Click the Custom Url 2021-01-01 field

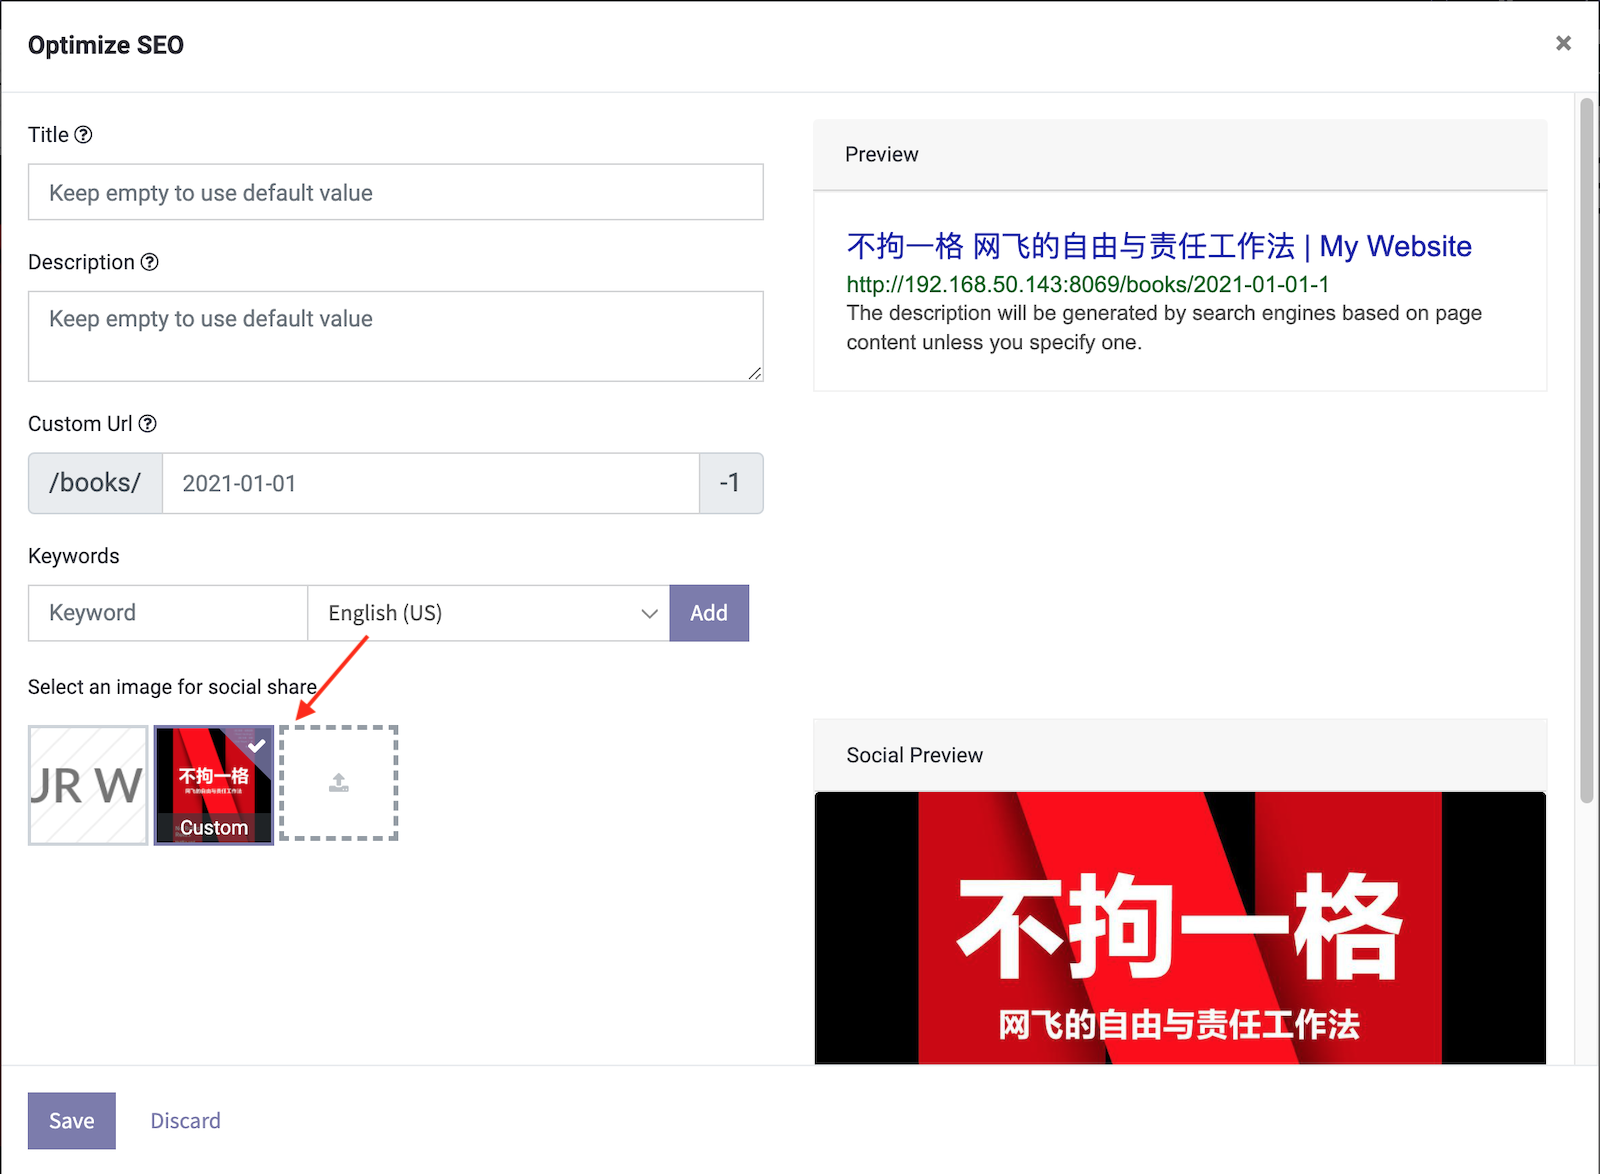click(x=431, y=483)
